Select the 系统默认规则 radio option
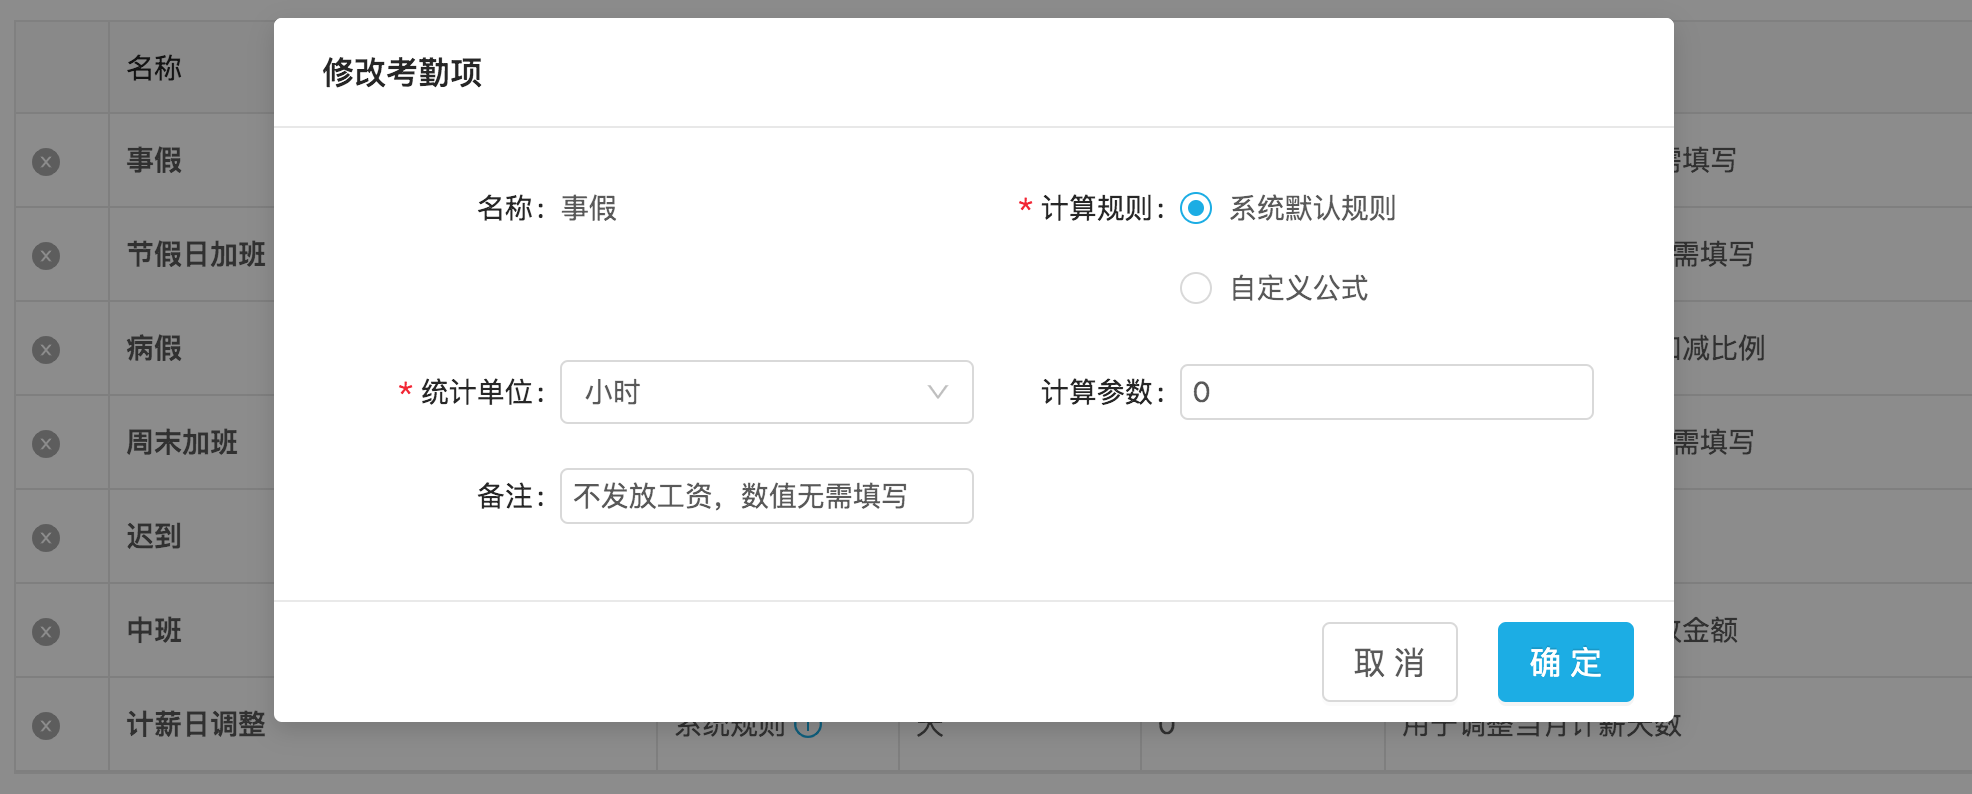Image resolution: width=1972 pixels, height=794 pixels. (1196, 208)
